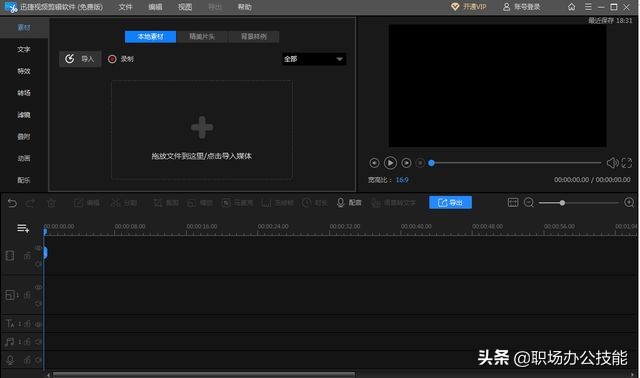Viewport: 640px width, 378px height.
Task: Click the undo arrow in timeline toolbar
Action: [x=12, y=203]
